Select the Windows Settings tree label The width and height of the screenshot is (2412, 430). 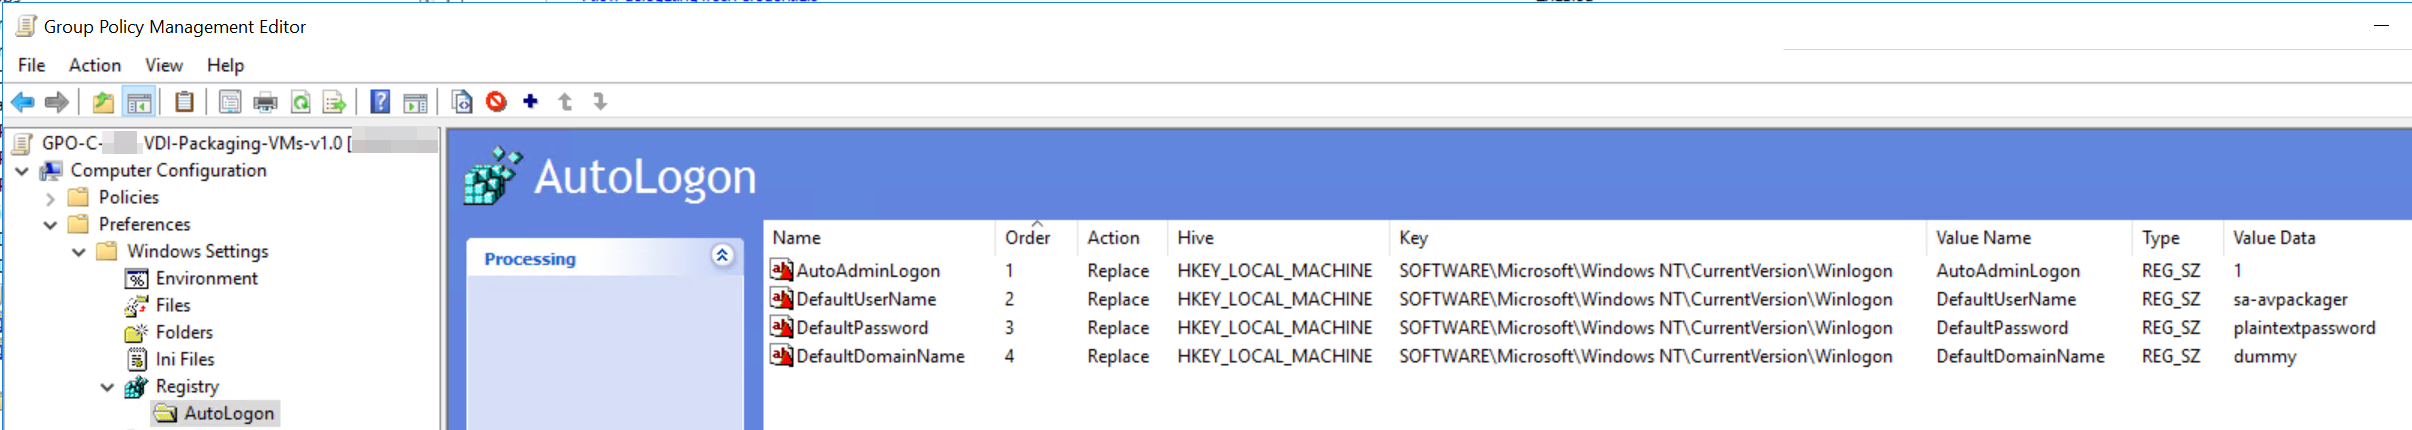pos(197,252)
